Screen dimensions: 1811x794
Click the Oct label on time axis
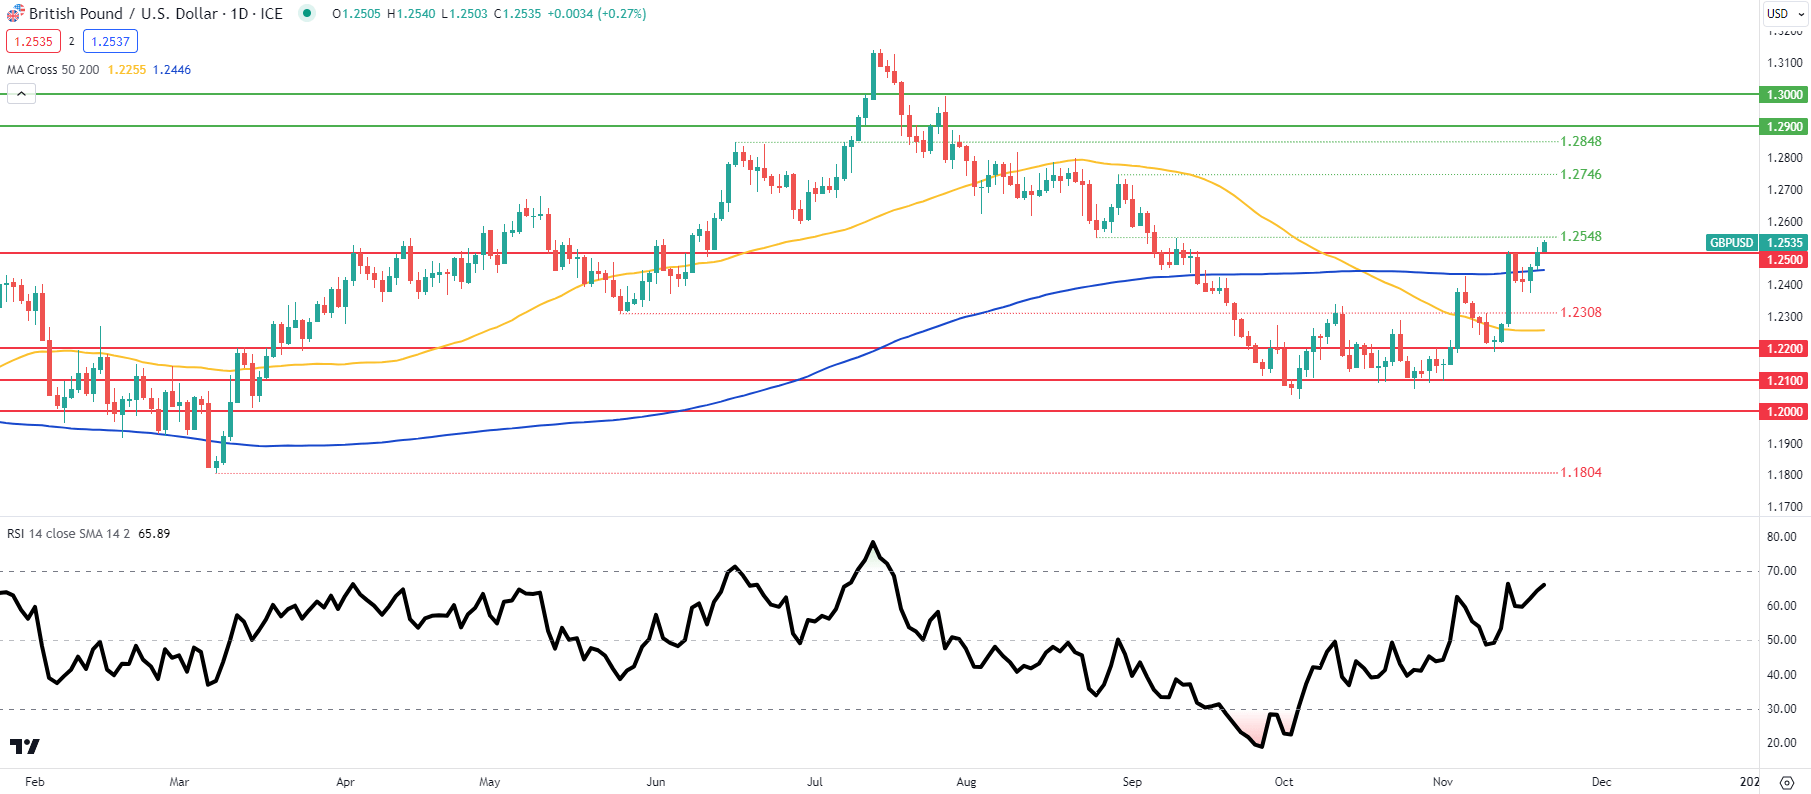point(1284,782)
